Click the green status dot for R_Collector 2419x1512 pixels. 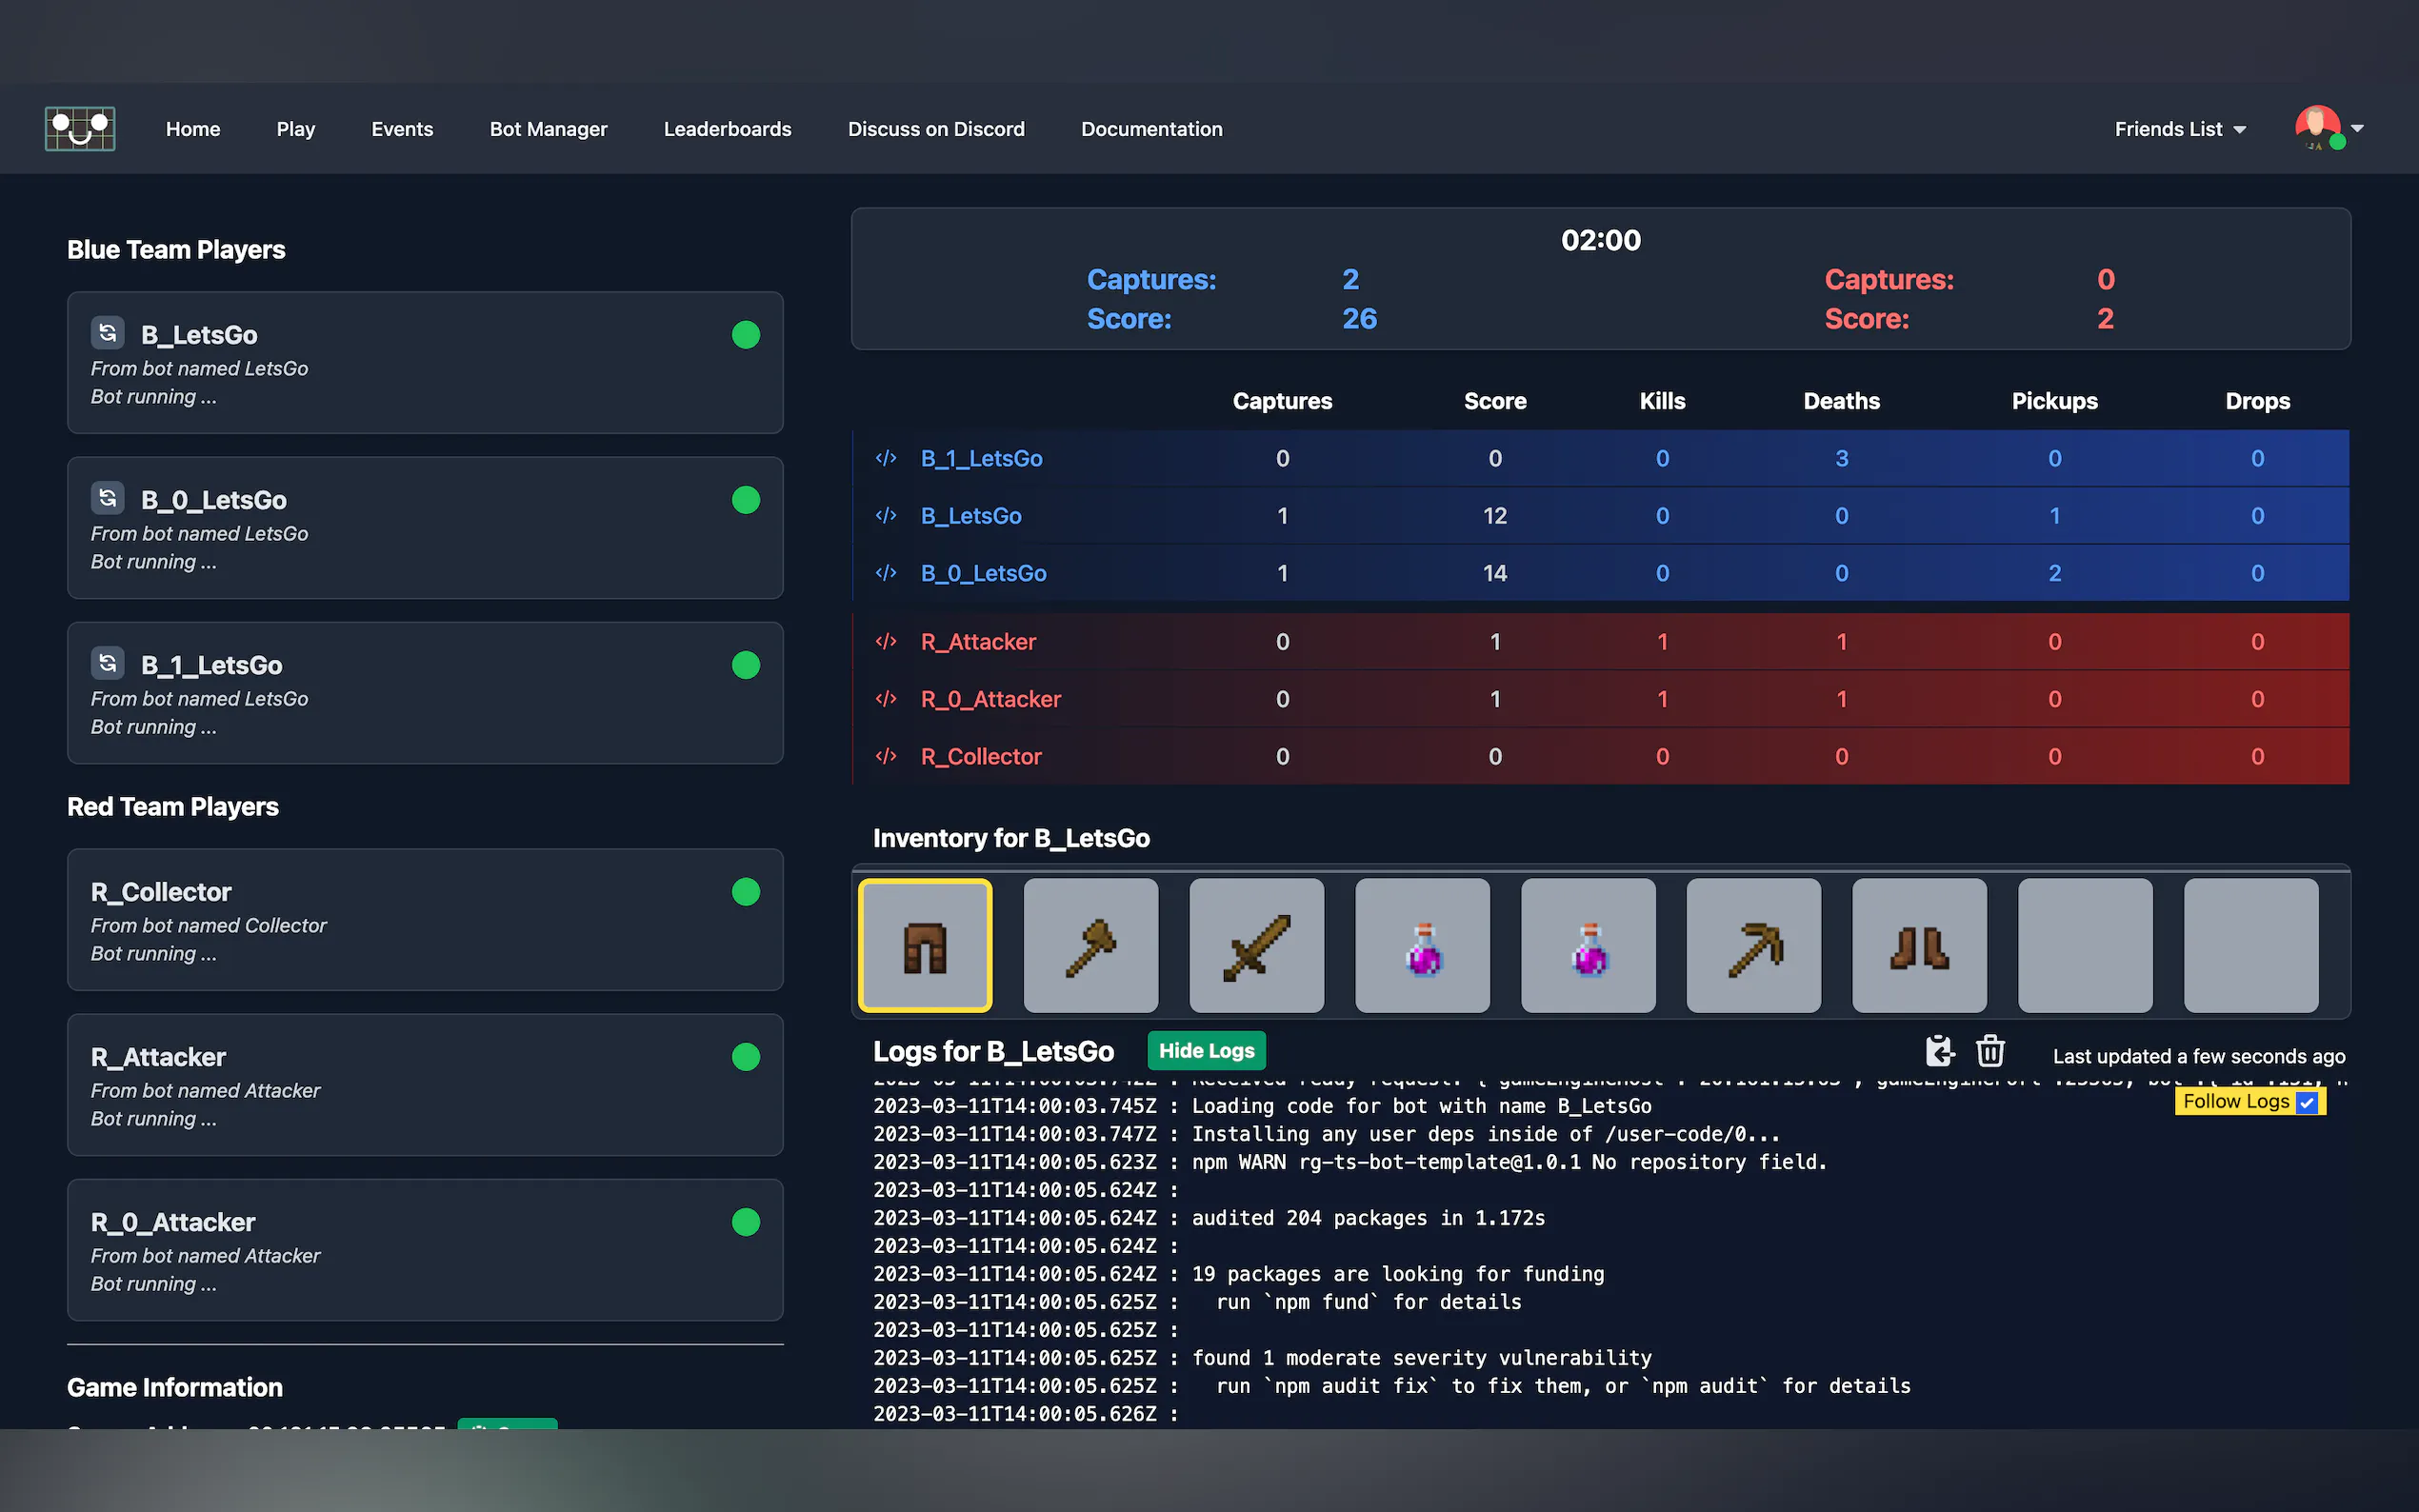[x=745, y=892]
